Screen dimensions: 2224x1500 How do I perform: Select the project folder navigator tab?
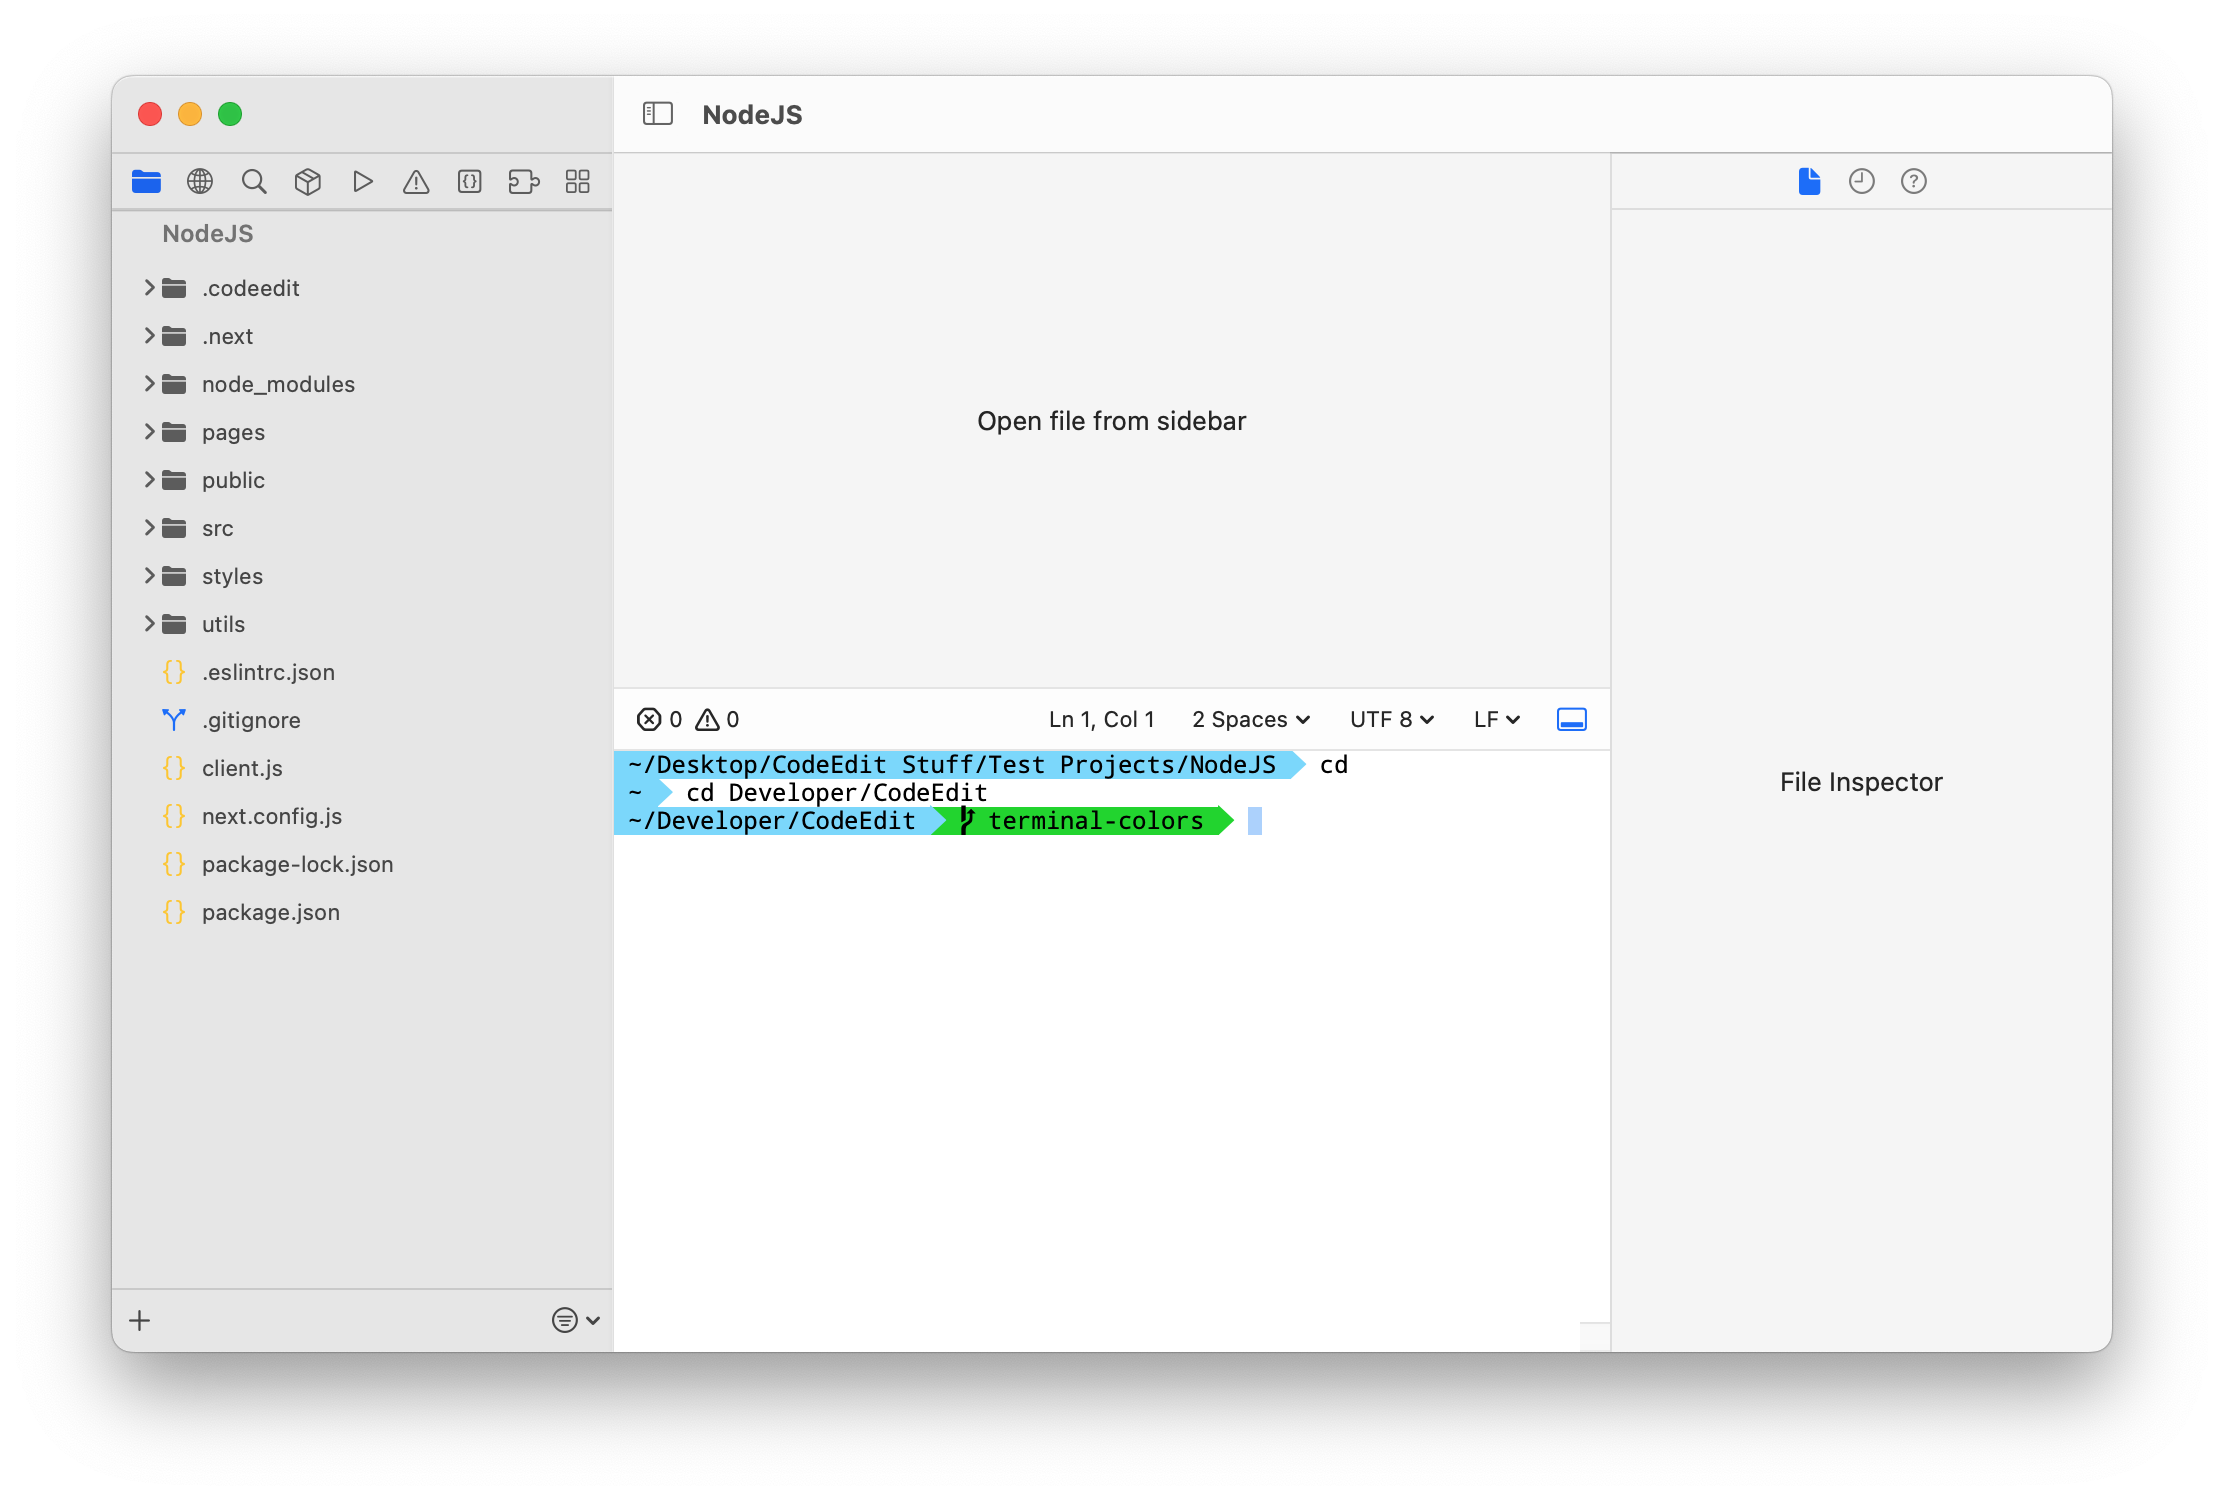146,181
